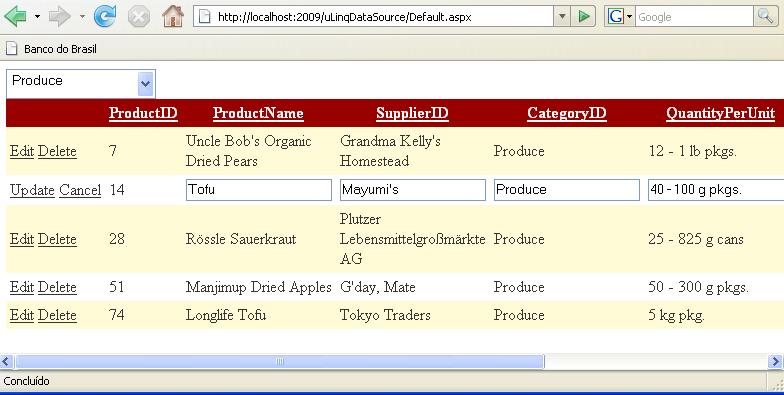Click the Concluído status bar text
The height and width of the screenshot is (395, 784).
coord(26,381)
